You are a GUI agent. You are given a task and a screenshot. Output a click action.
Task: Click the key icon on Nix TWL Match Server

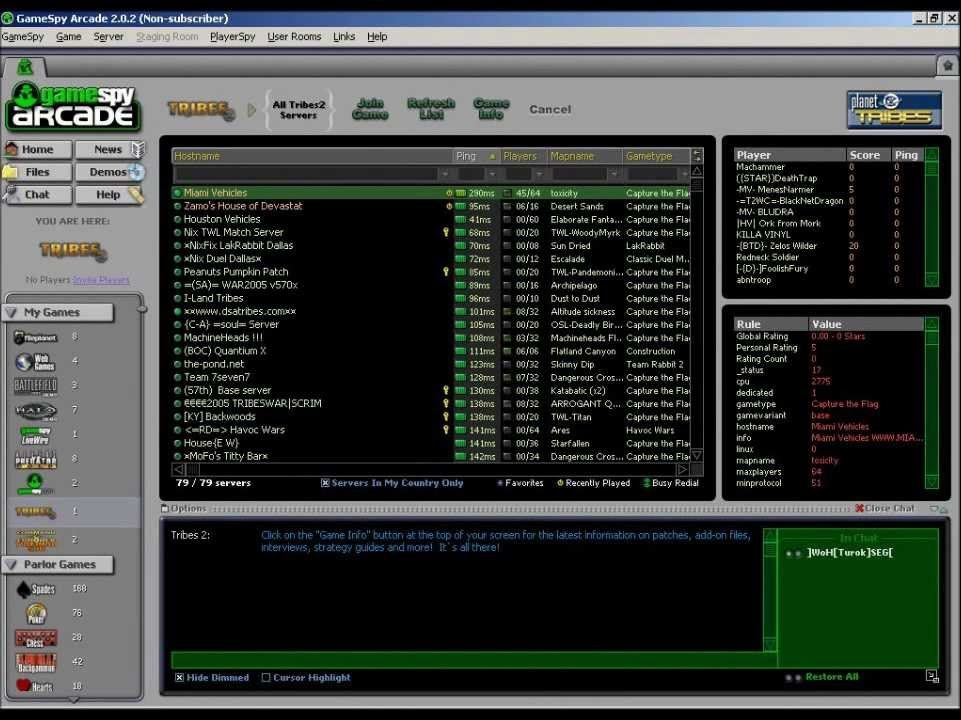coord(446,232)
